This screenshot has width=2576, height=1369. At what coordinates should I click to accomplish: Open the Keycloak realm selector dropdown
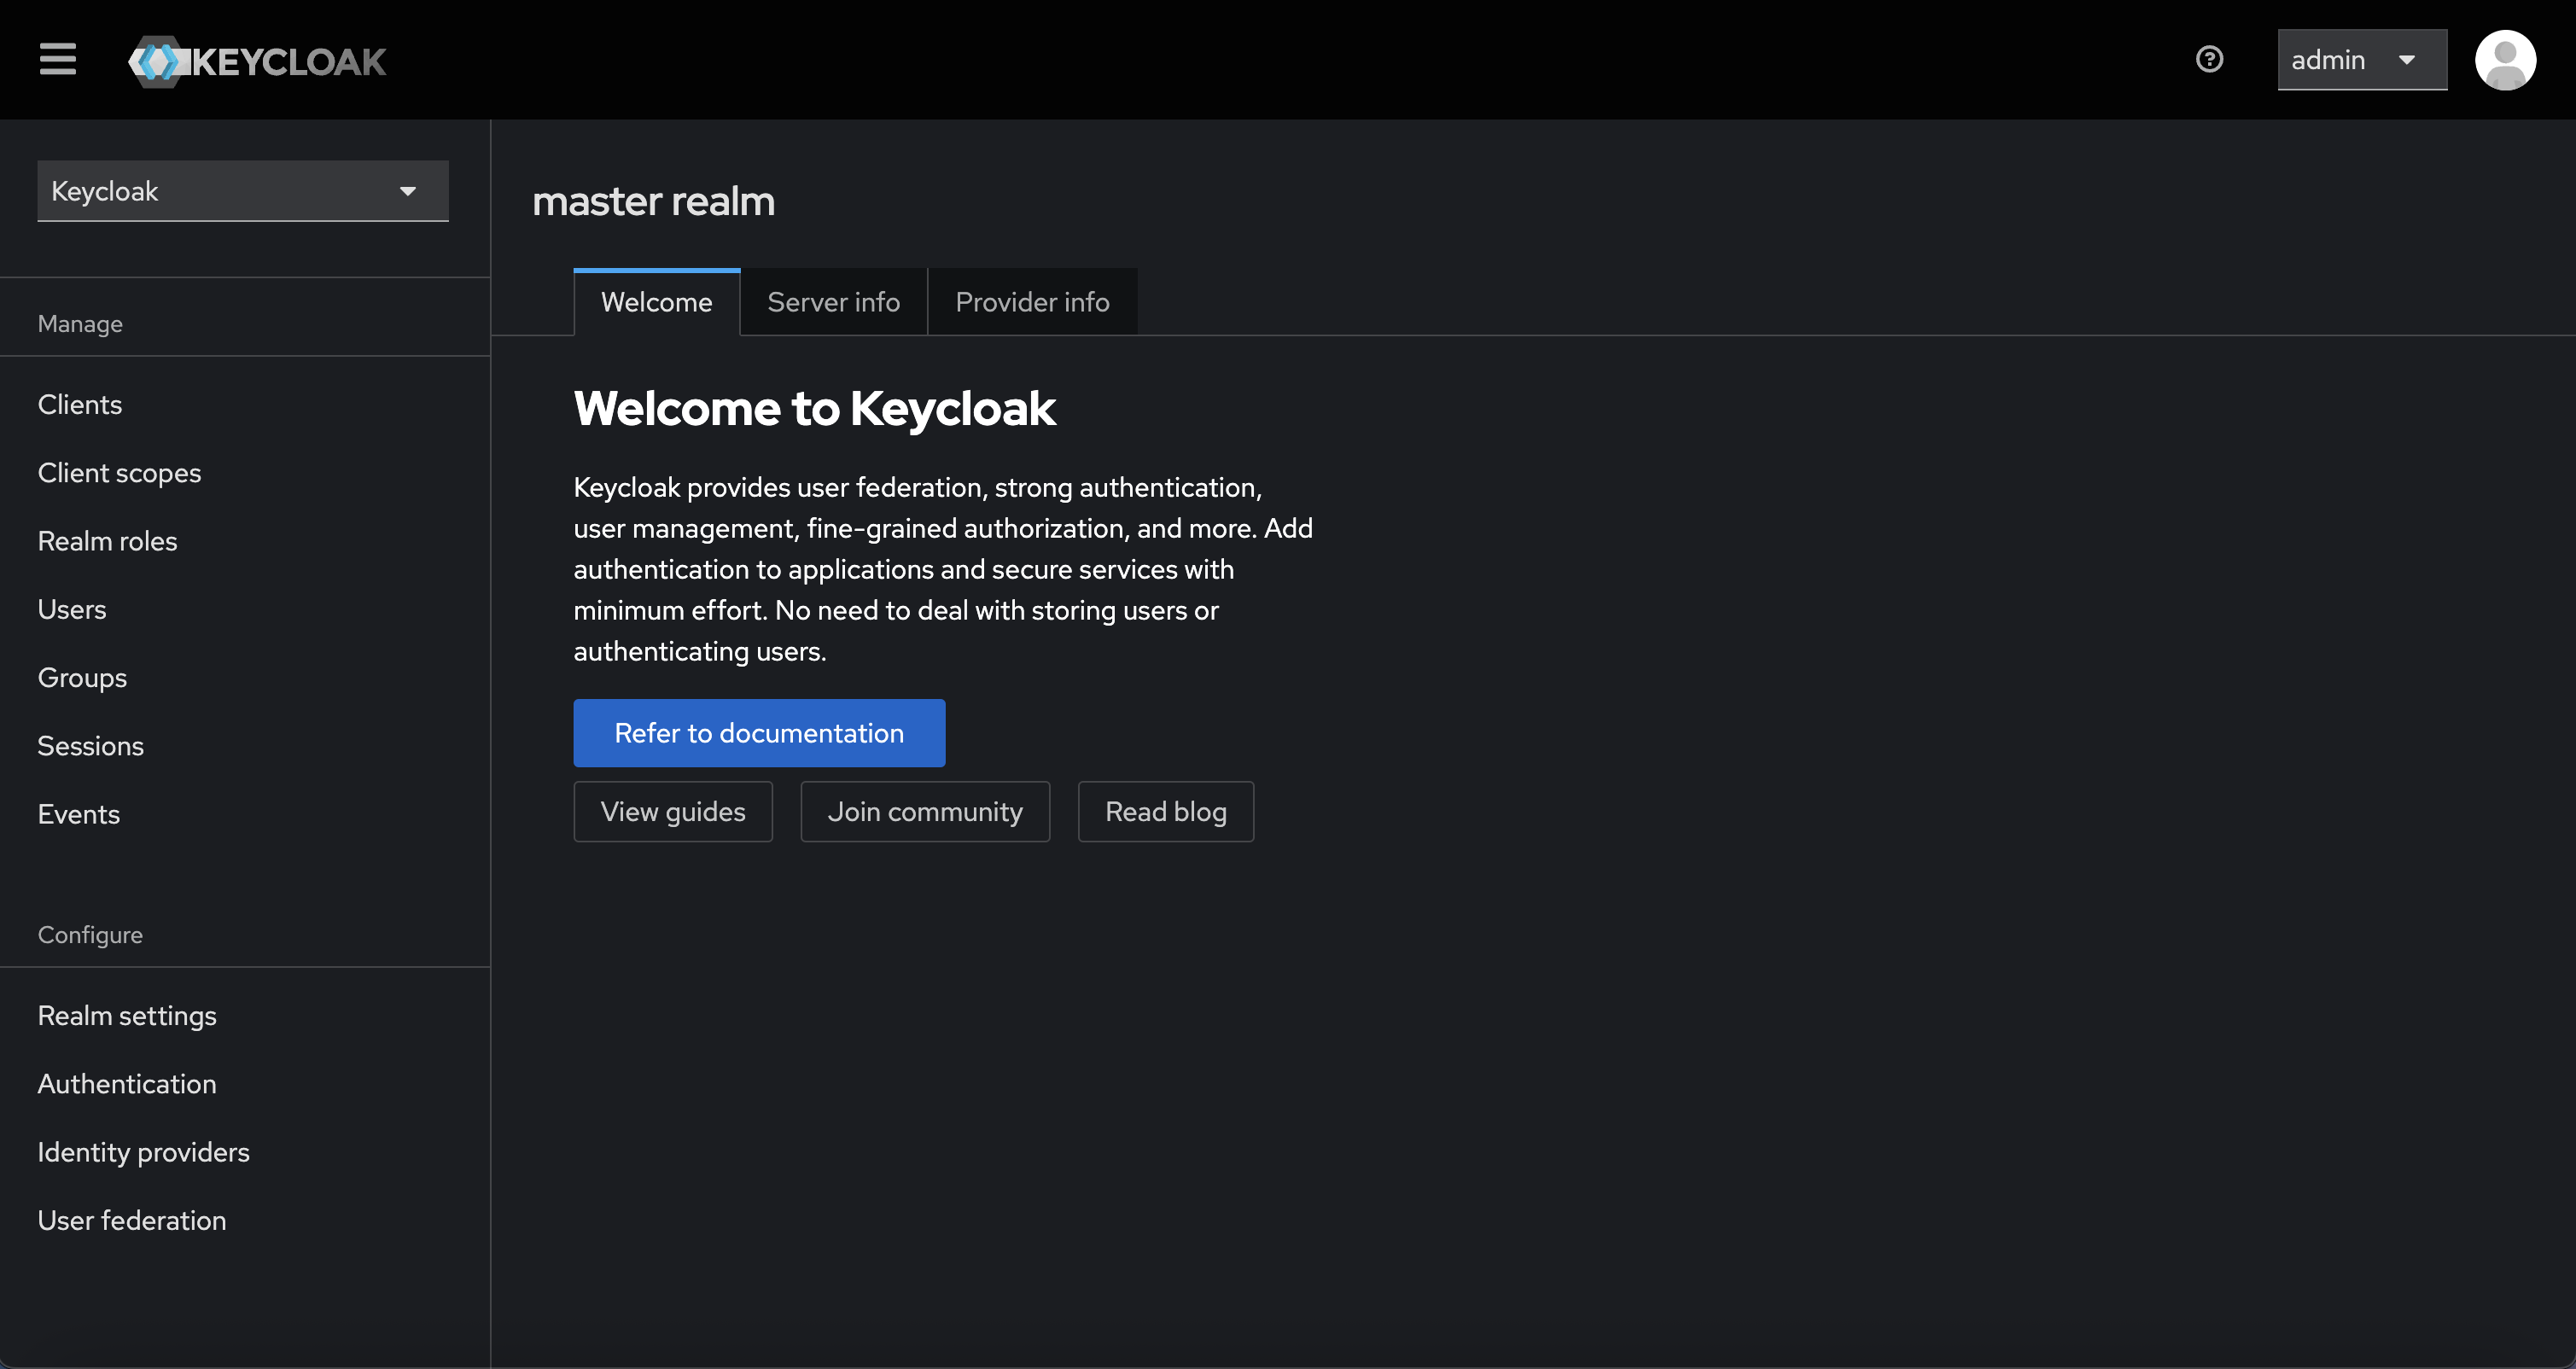(x=242, y=191)
